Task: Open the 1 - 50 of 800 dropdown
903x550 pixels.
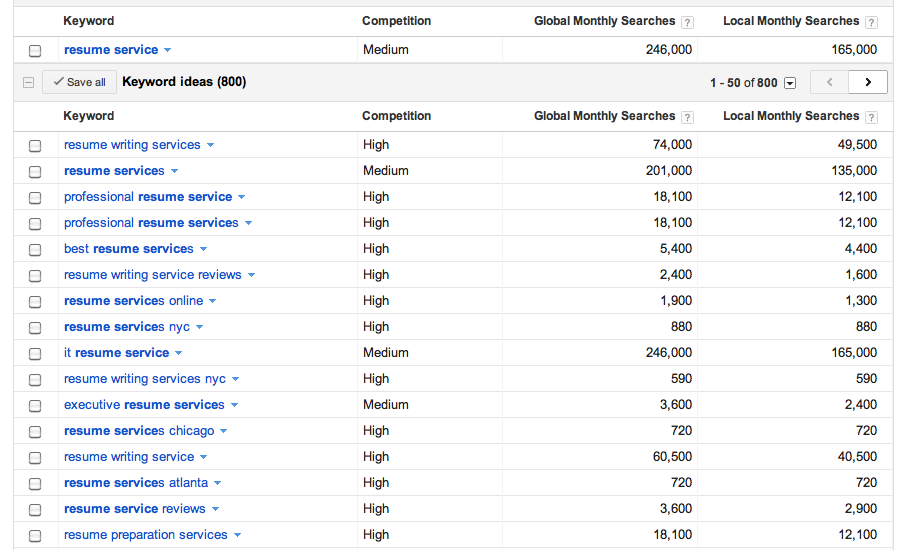Action: (790, 83)
